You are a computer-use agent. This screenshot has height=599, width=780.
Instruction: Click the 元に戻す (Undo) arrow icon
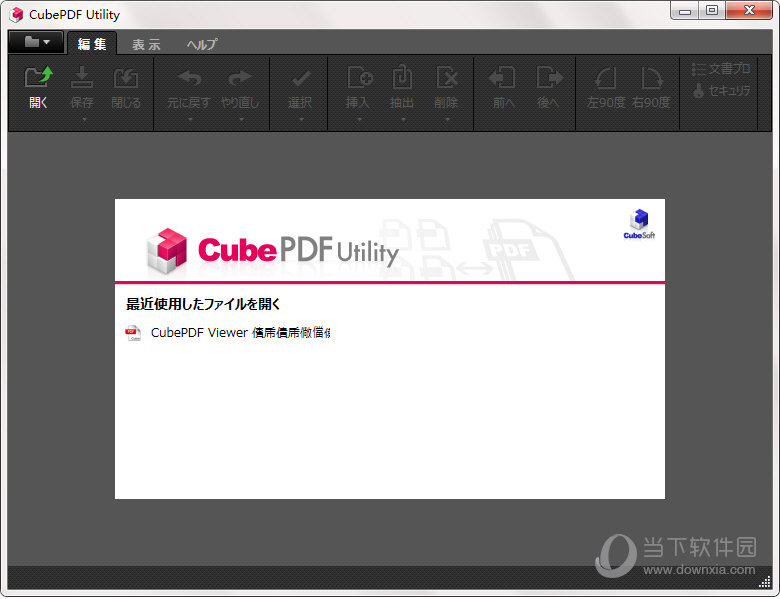[189, 78]
